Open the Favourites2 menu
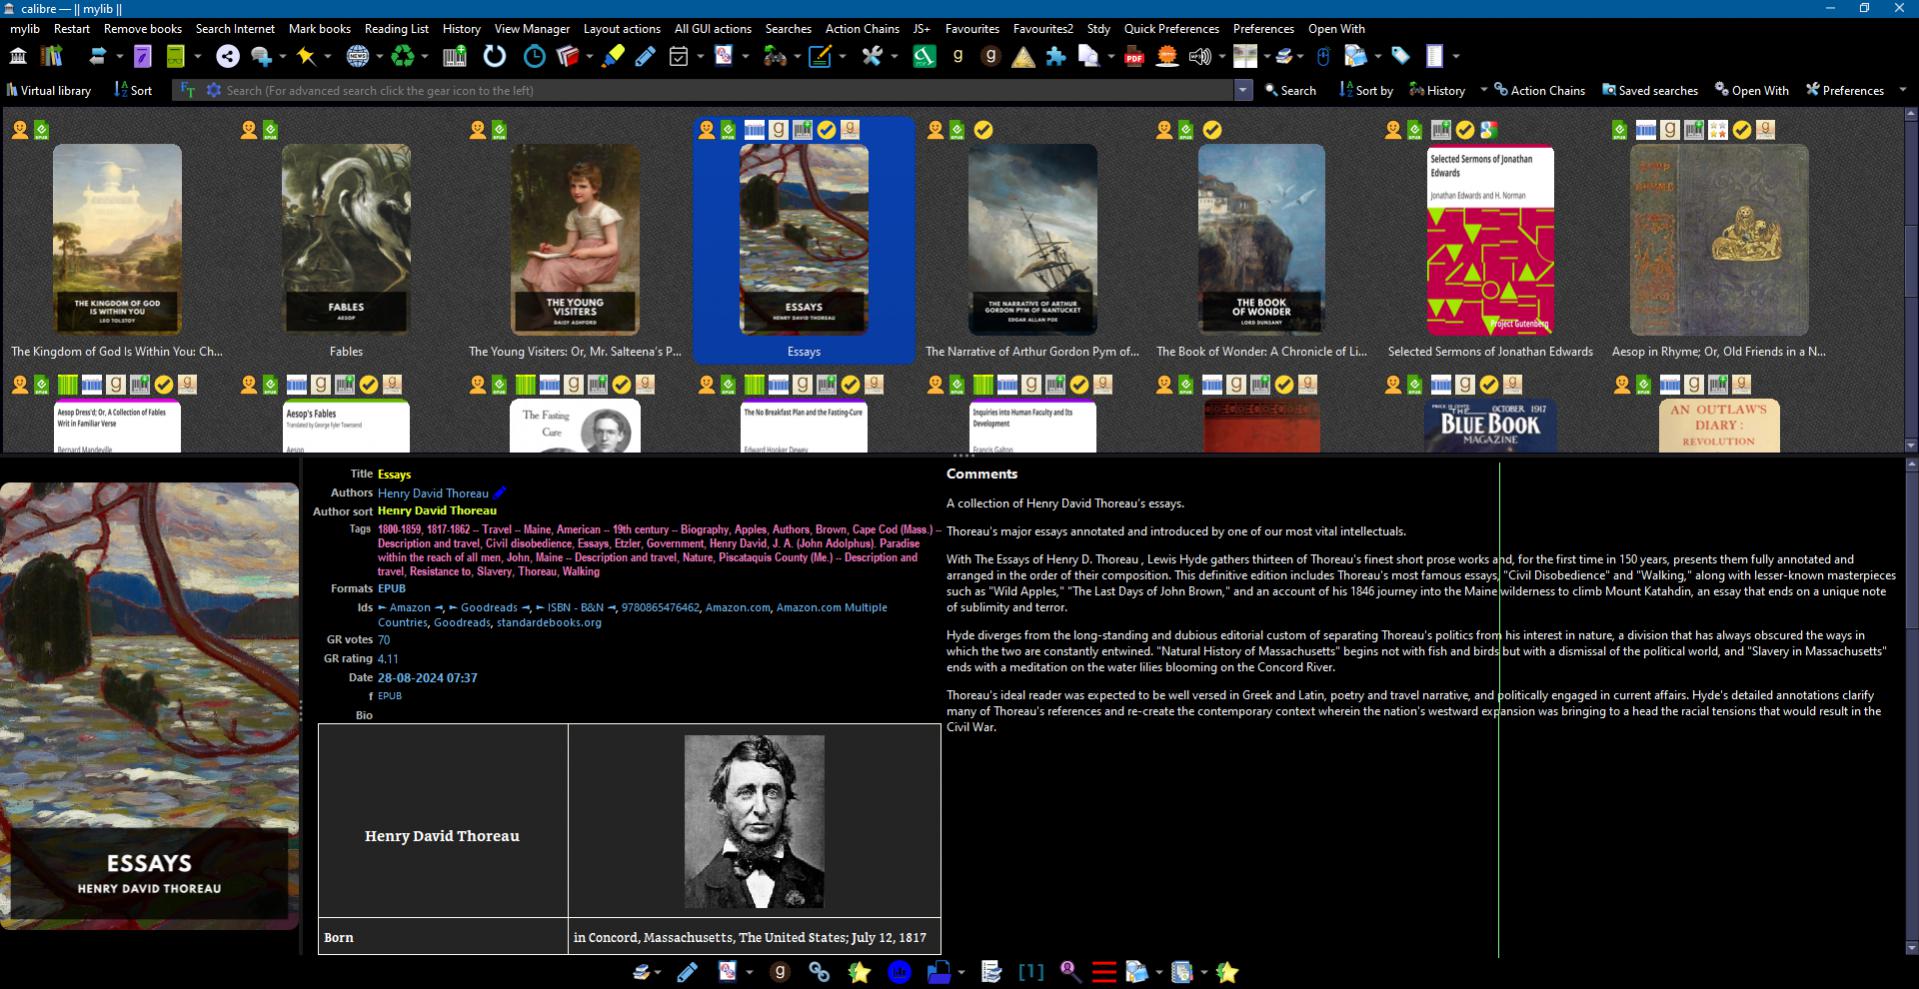The image size is (1919, 989). pos(1043,29)
